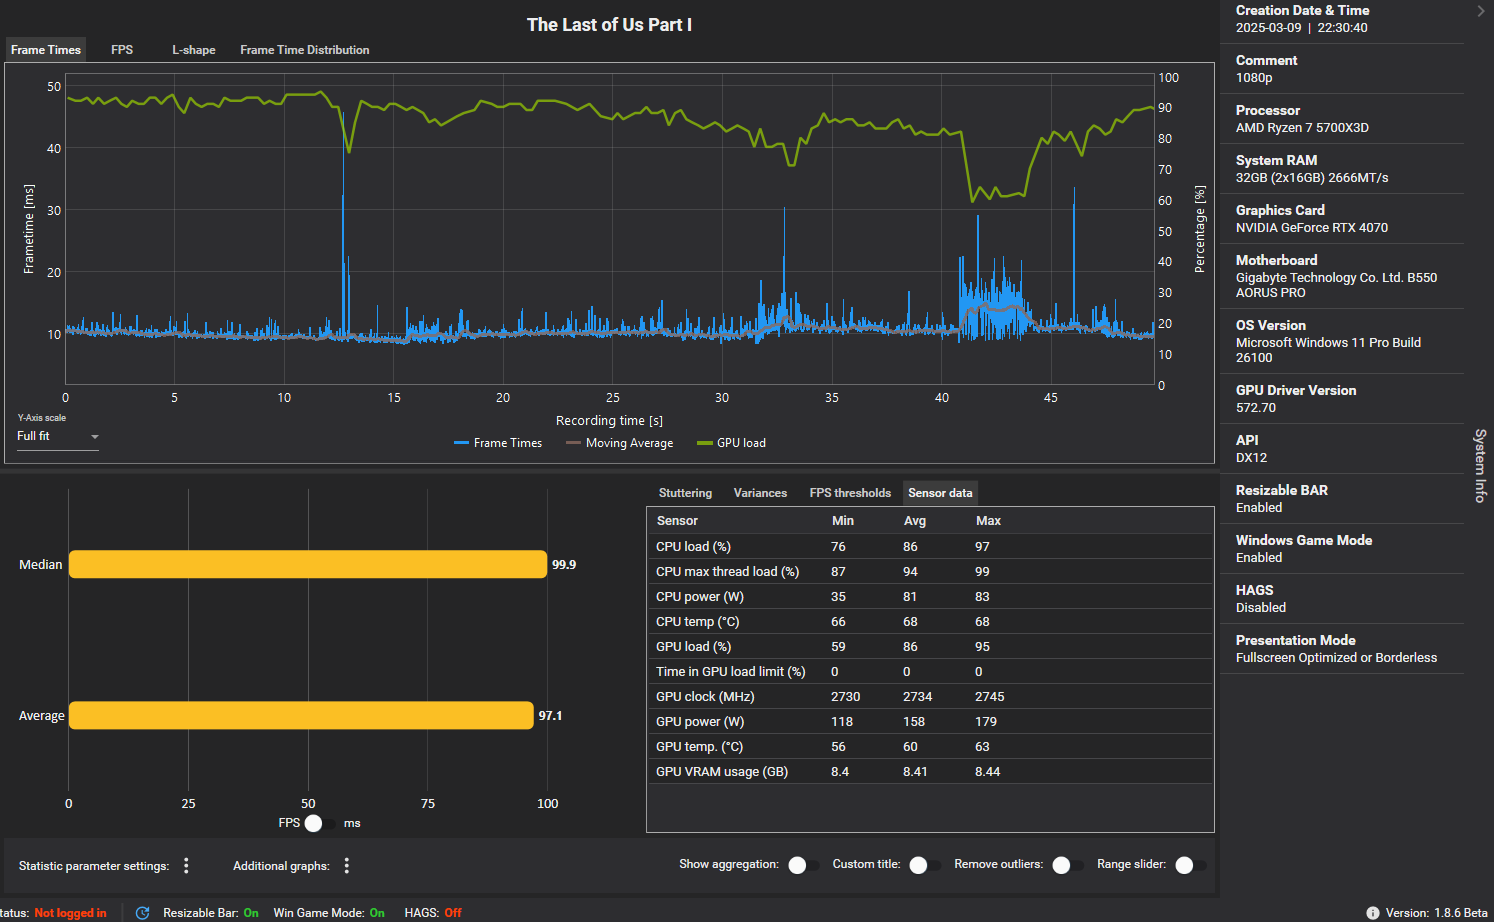Click the chart title The Last of Us Part I
The height and width of the screenshot is (922, 1494).
click(x=609, y=25)
